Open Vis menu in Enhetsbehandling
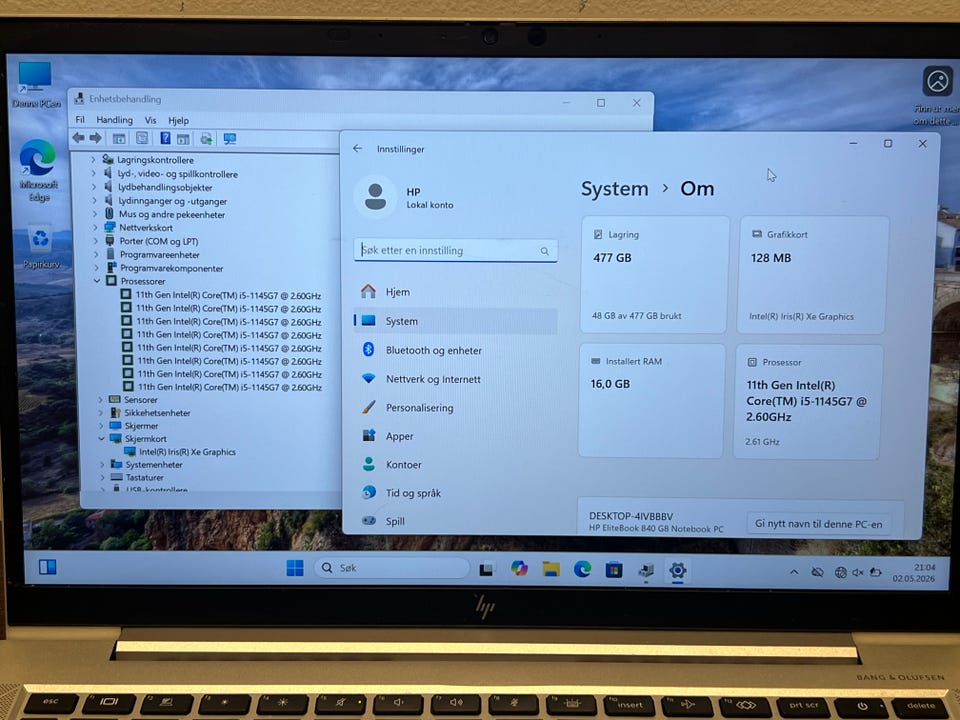960x720 pixels. [151, 120]
